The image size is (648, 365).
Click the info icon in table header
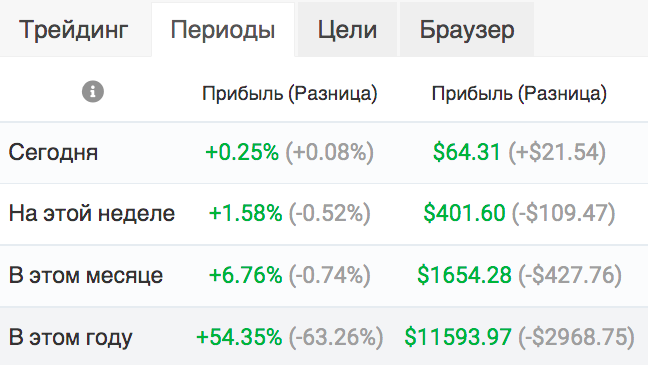(93, 91)
